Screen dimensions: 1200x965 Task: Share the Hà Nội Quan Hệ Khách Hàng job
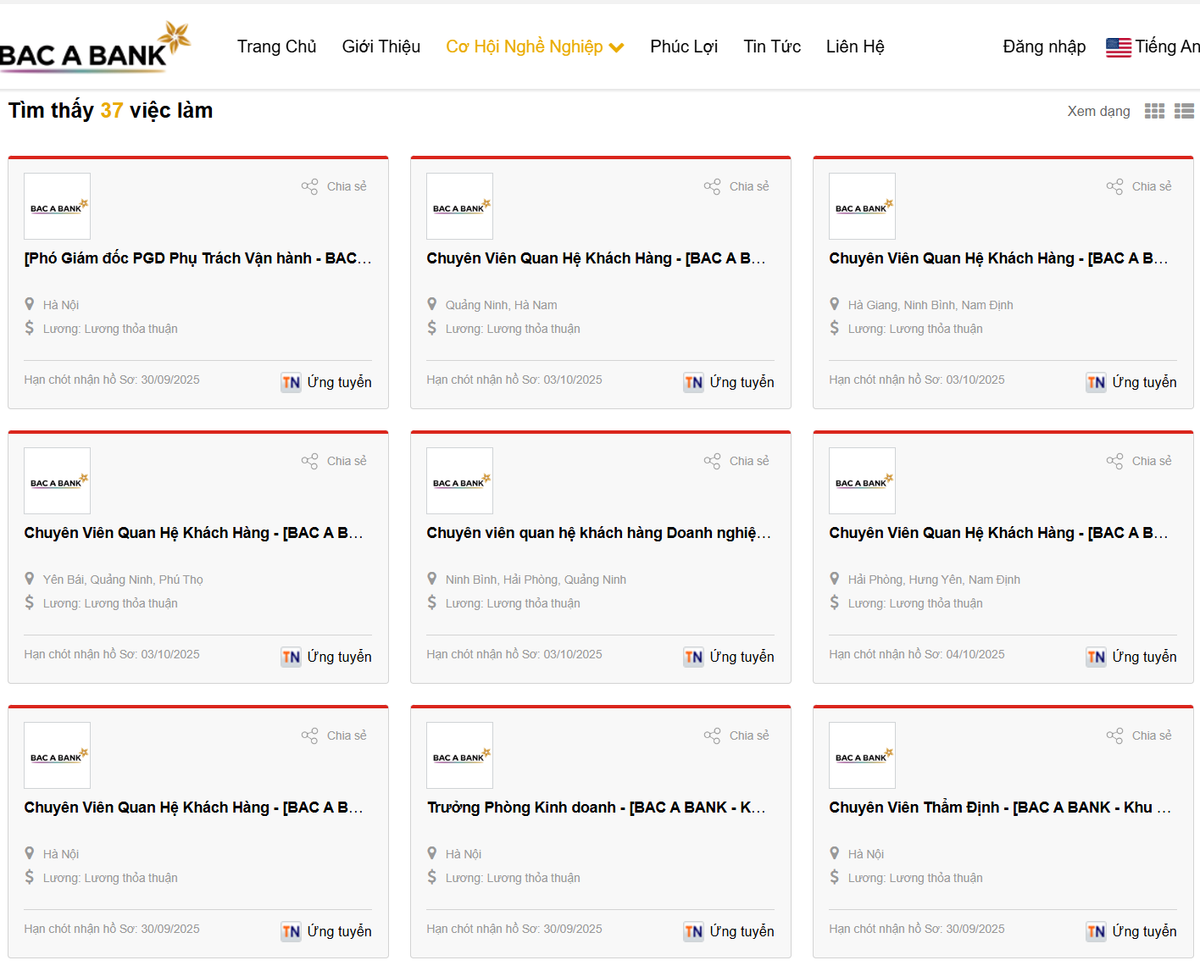pos(335,735)
